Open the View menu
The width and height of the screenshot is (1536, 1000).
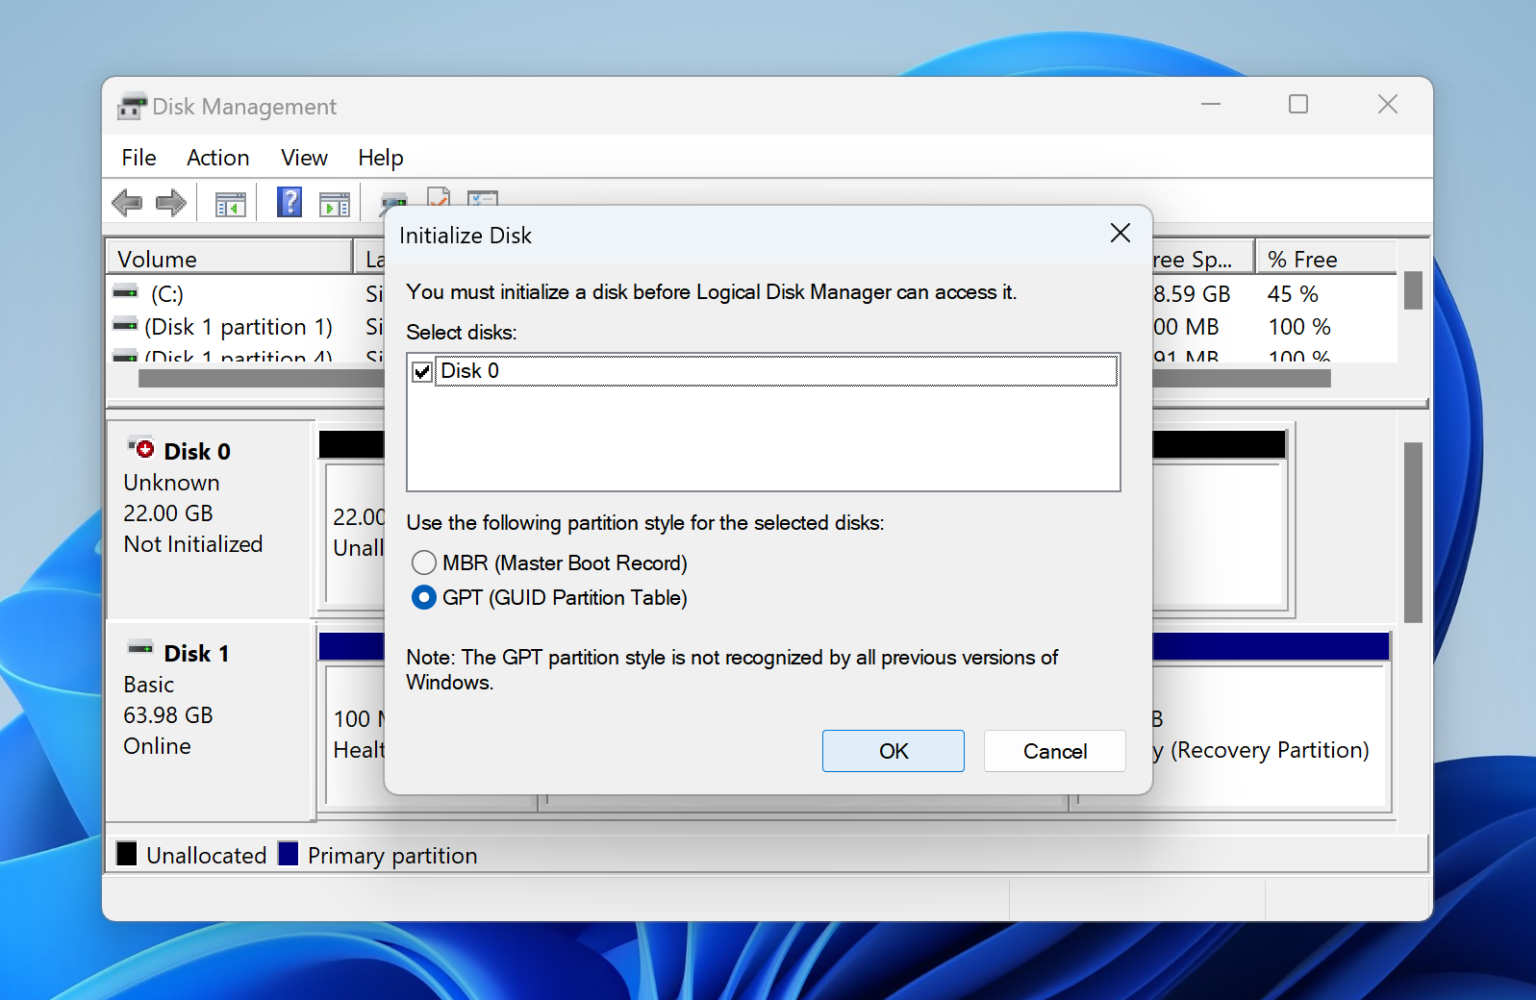(303, 157)
